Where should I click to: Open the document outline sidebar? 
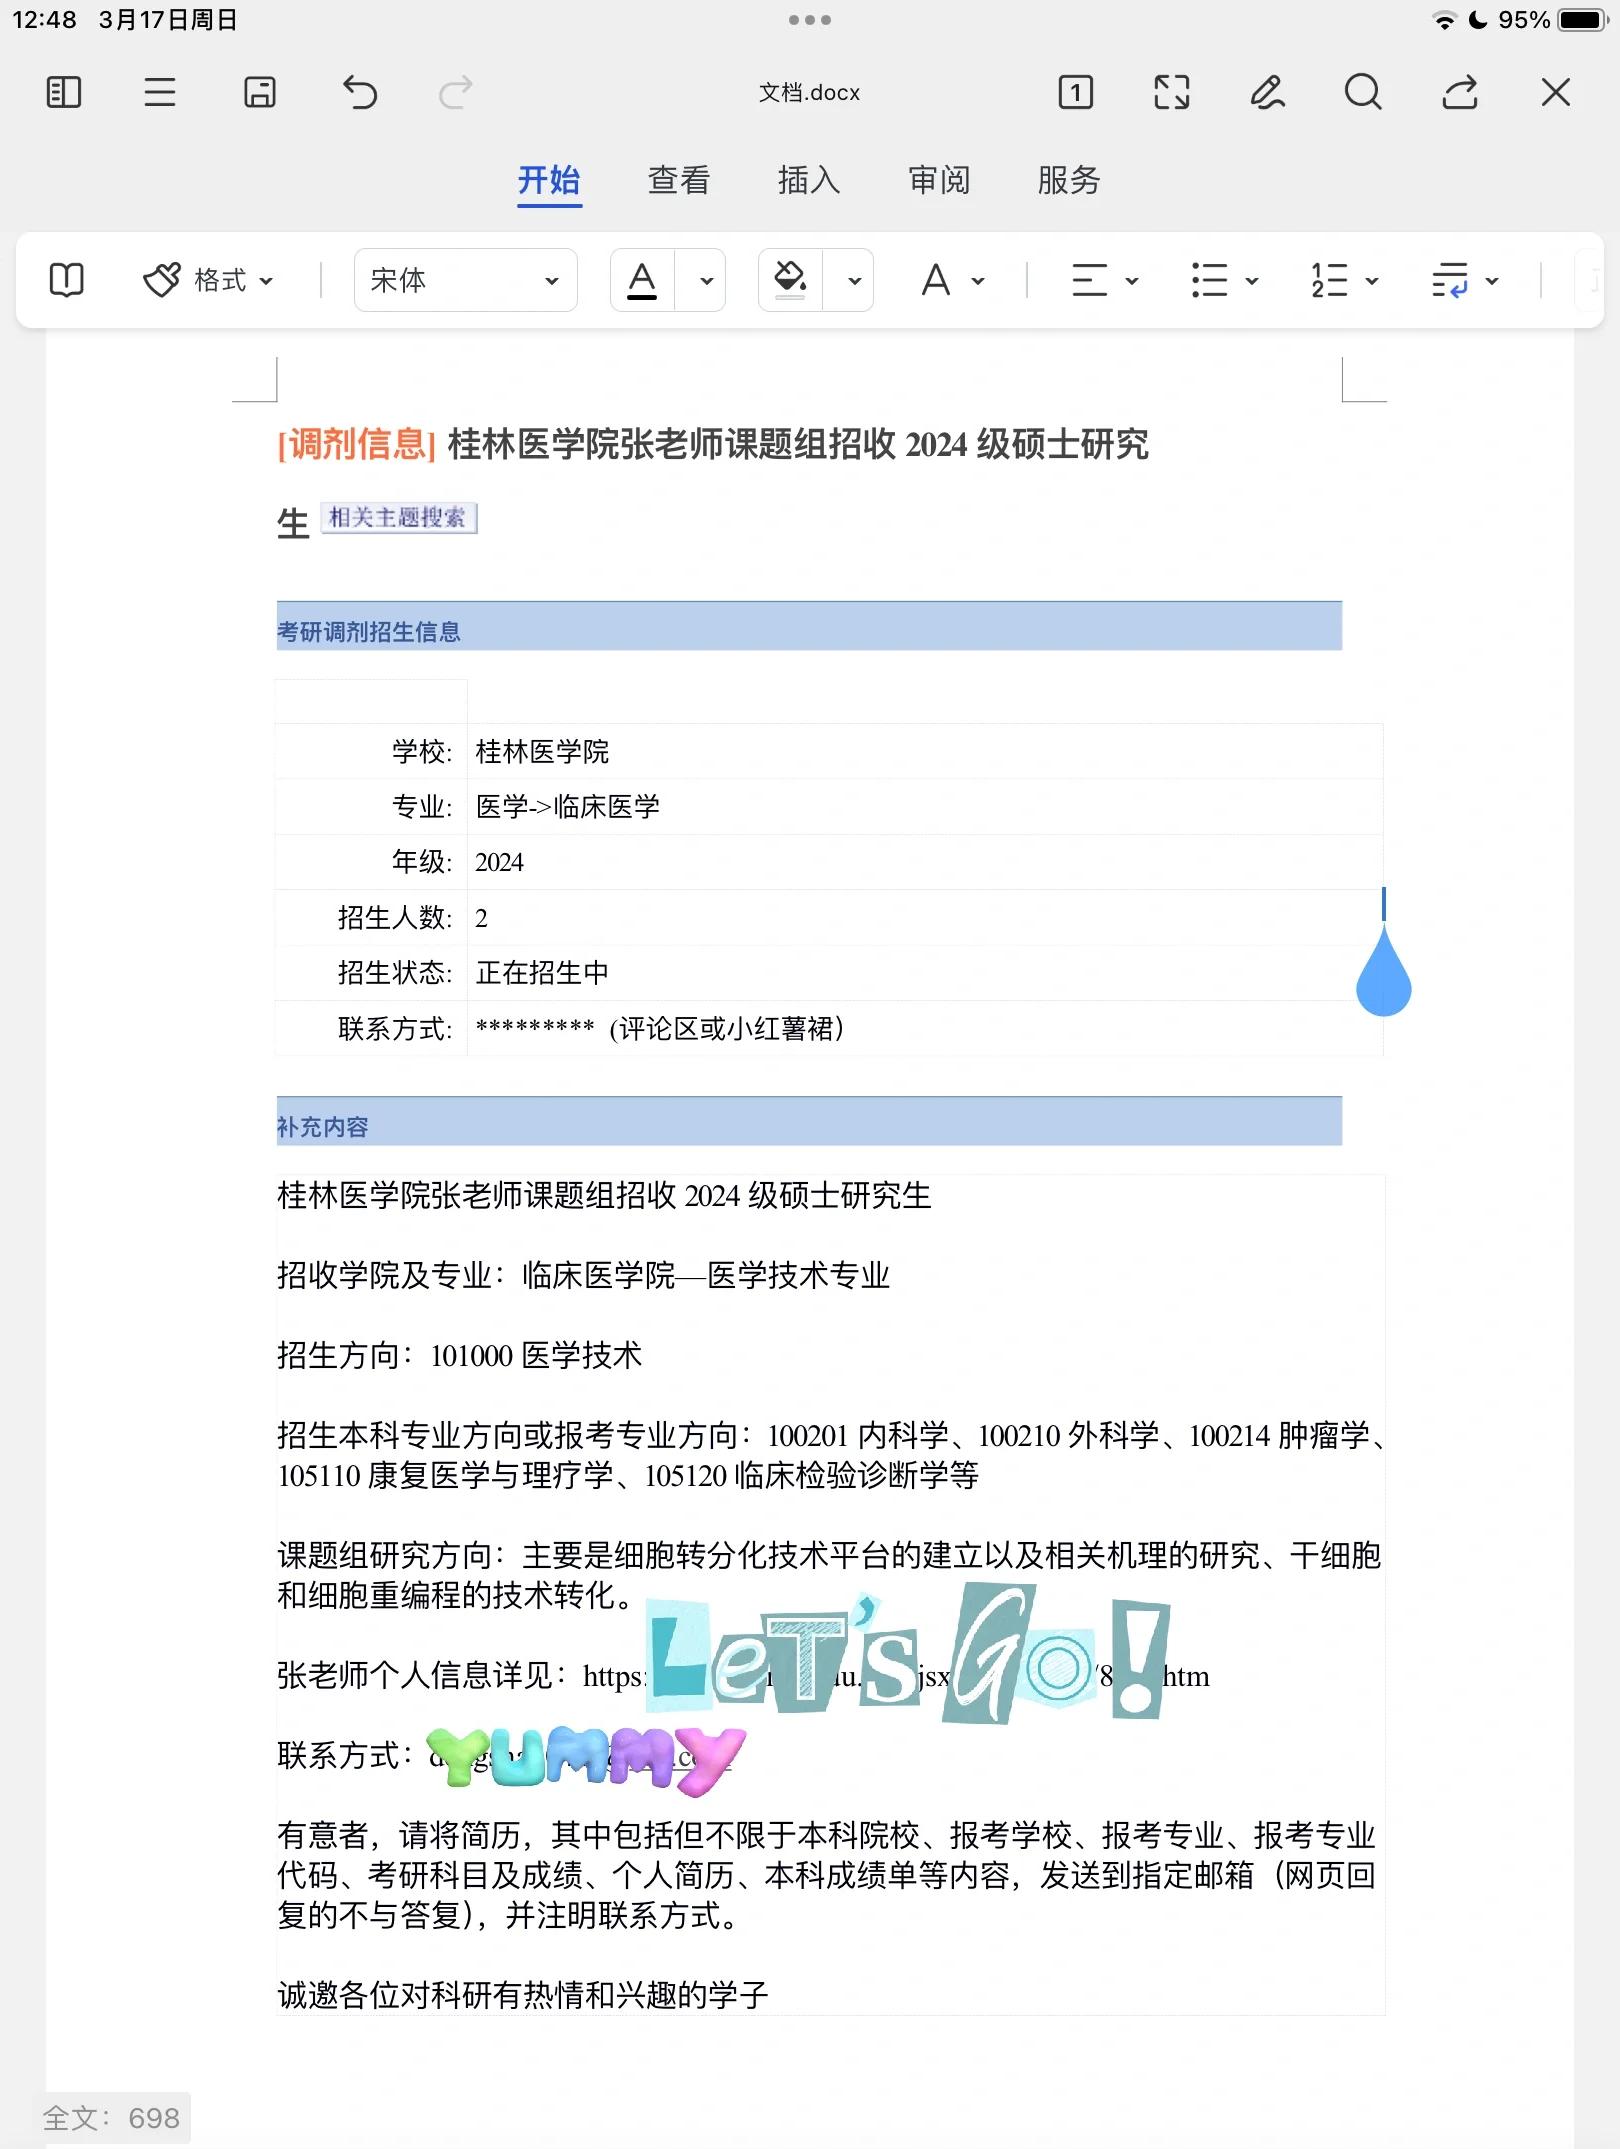point(63,92)
